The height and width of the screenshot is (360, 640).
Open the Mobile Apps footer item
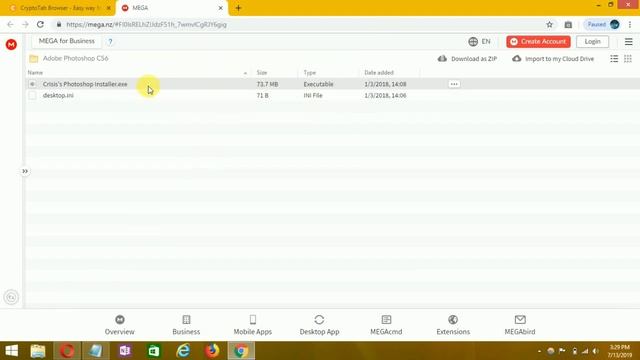(253, 325)
